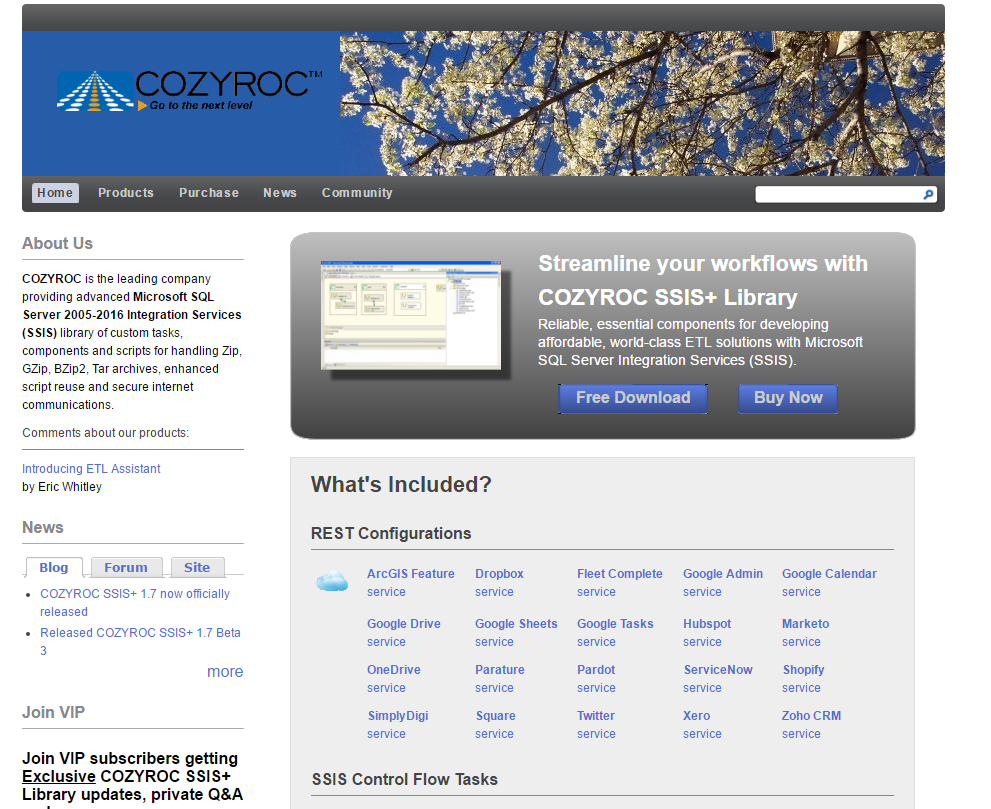
Task: Click the COZYROC logo
Action: tap(190, 91)
